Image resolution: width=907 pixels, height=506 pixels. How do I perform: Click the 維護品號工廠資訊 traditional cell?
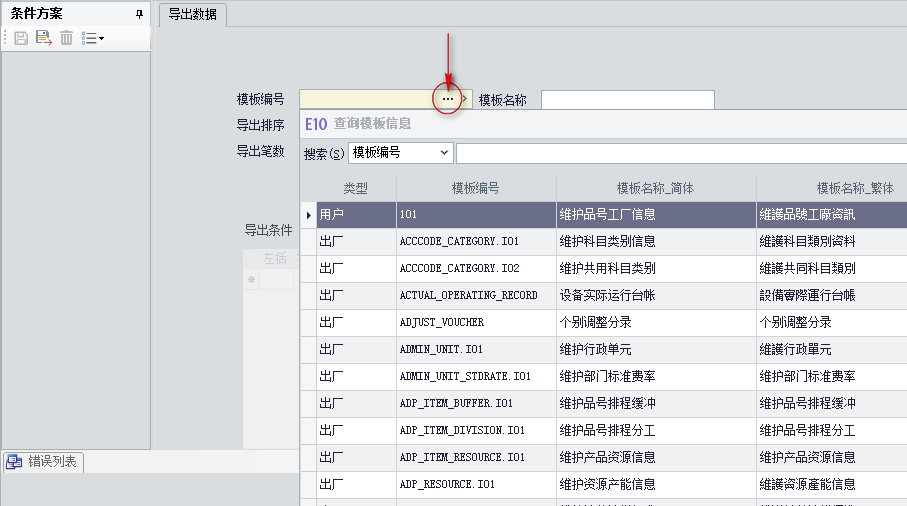click(832, 215)
